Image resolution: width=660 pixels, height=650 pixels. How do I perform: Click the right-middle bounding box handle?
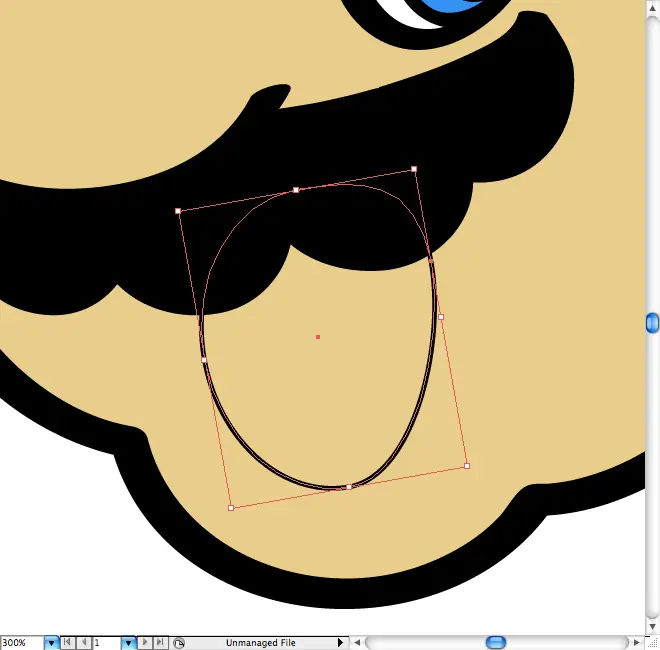441,317
